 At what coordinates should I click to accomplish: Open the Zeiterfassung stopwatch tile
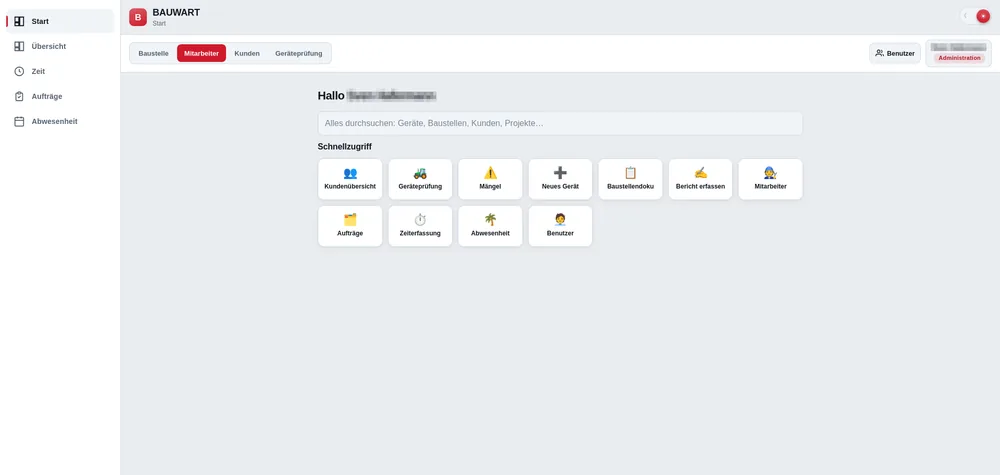pos(420,226)
